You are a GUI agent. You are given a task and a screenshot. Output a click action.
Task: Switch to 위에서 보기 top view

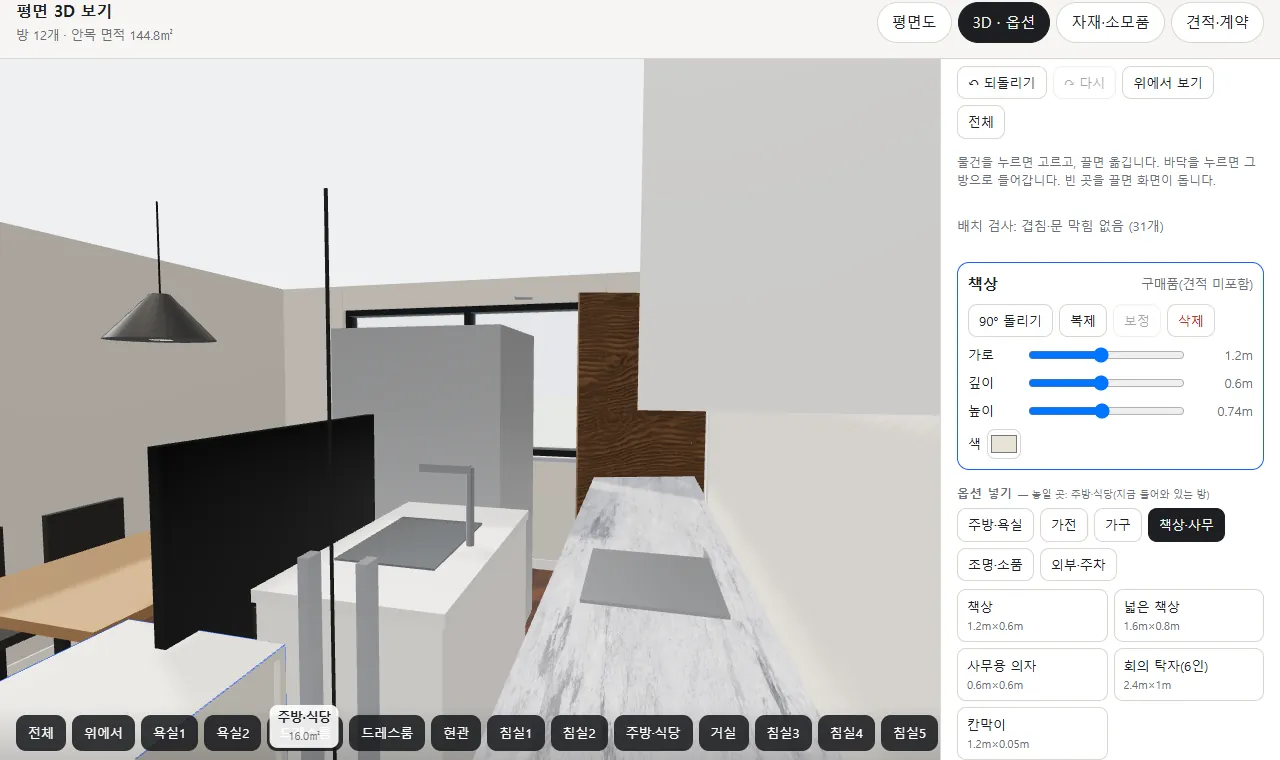(x=1168, y=83)
